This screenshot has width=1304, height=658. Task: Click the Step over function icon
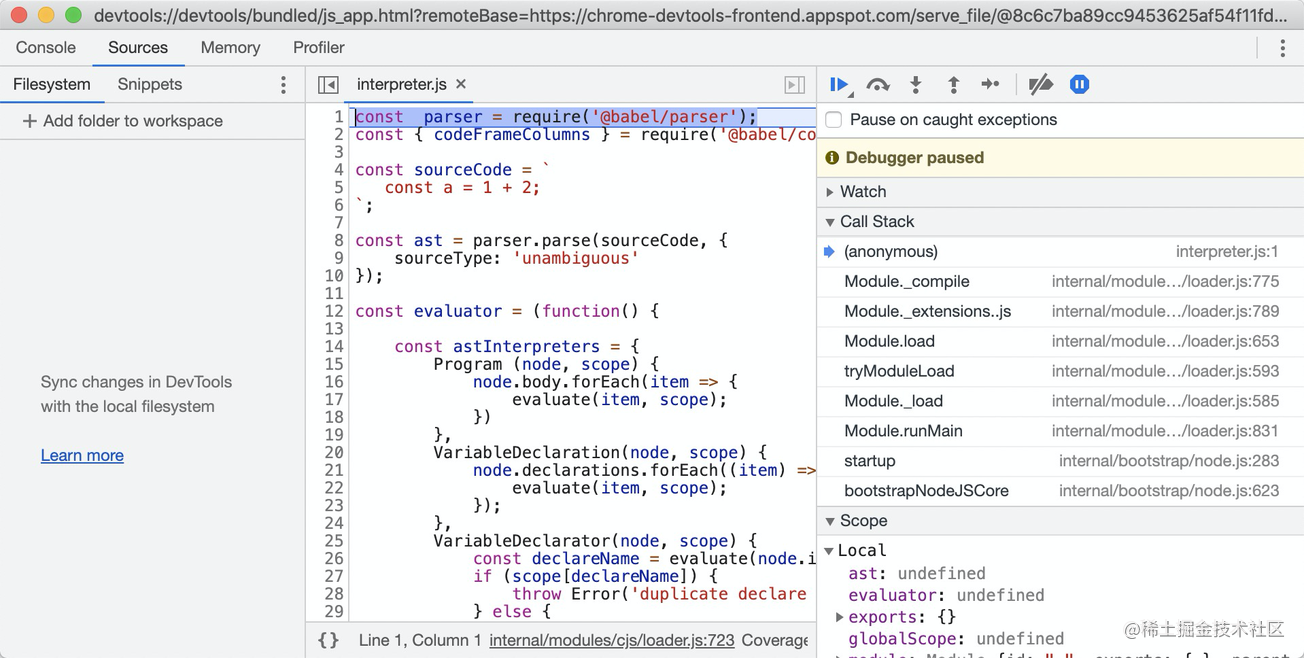point(877,85)
